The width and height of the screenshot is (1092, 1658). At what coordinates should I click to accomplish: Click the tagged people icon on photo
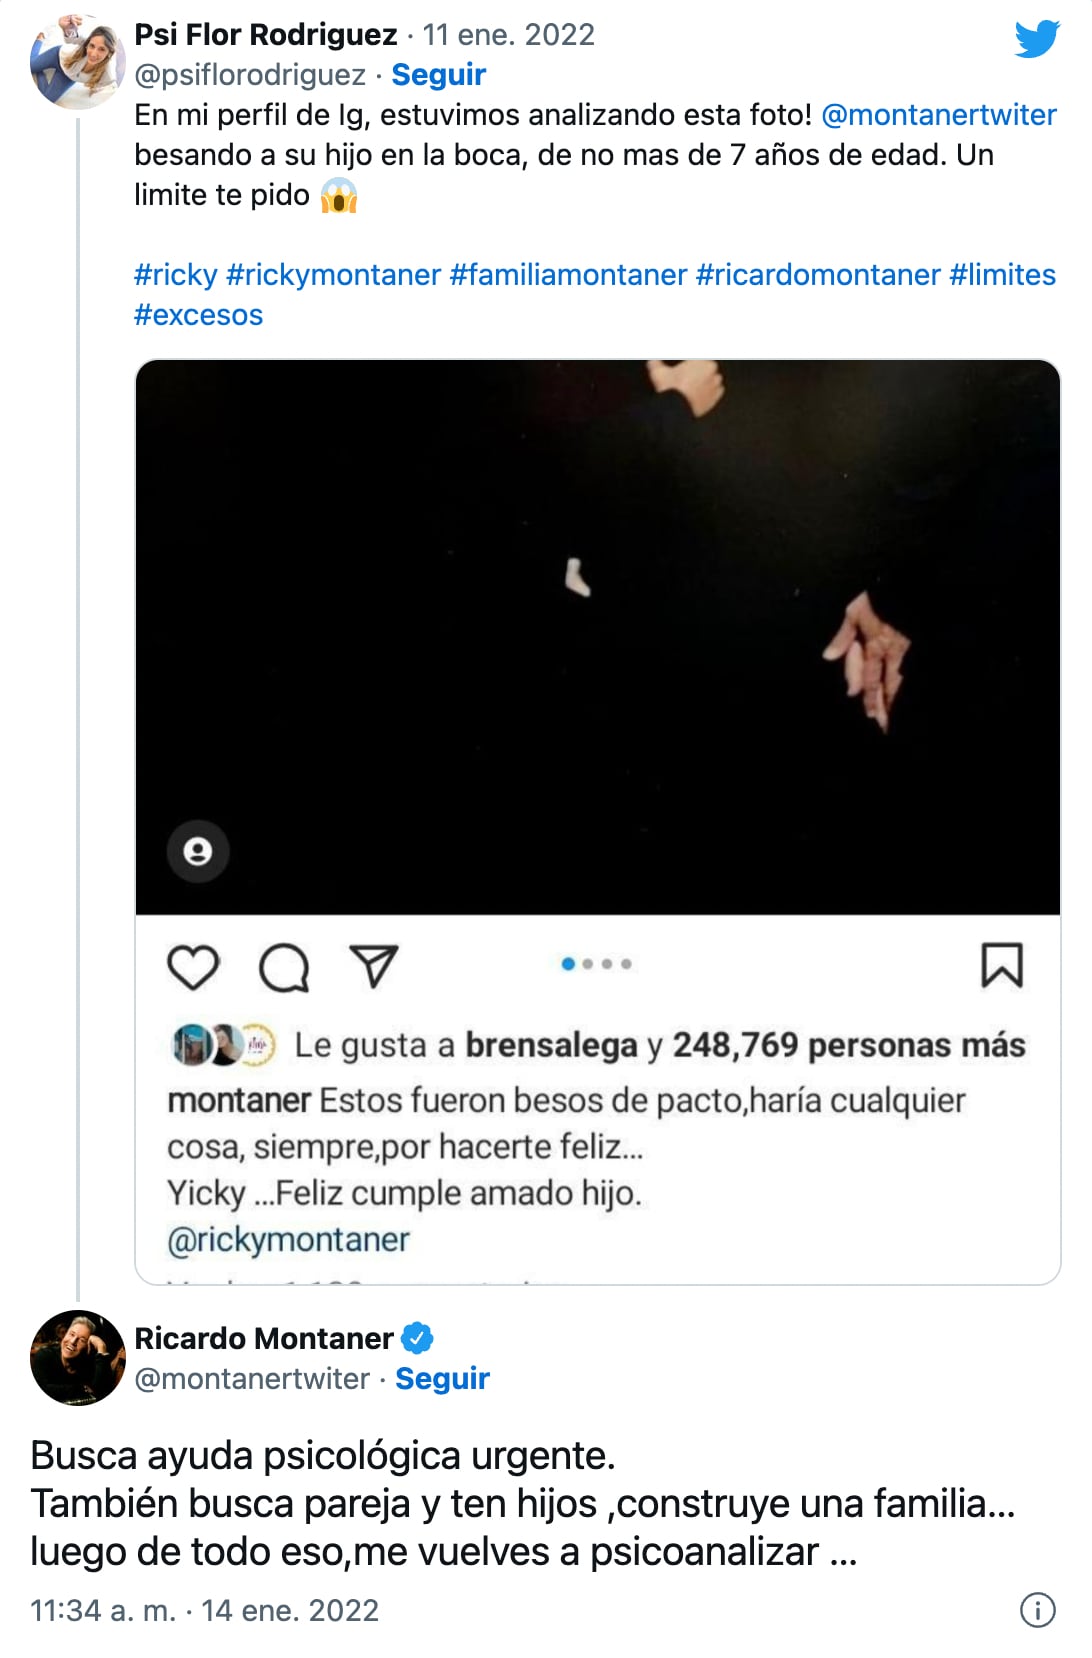[198, 852]
